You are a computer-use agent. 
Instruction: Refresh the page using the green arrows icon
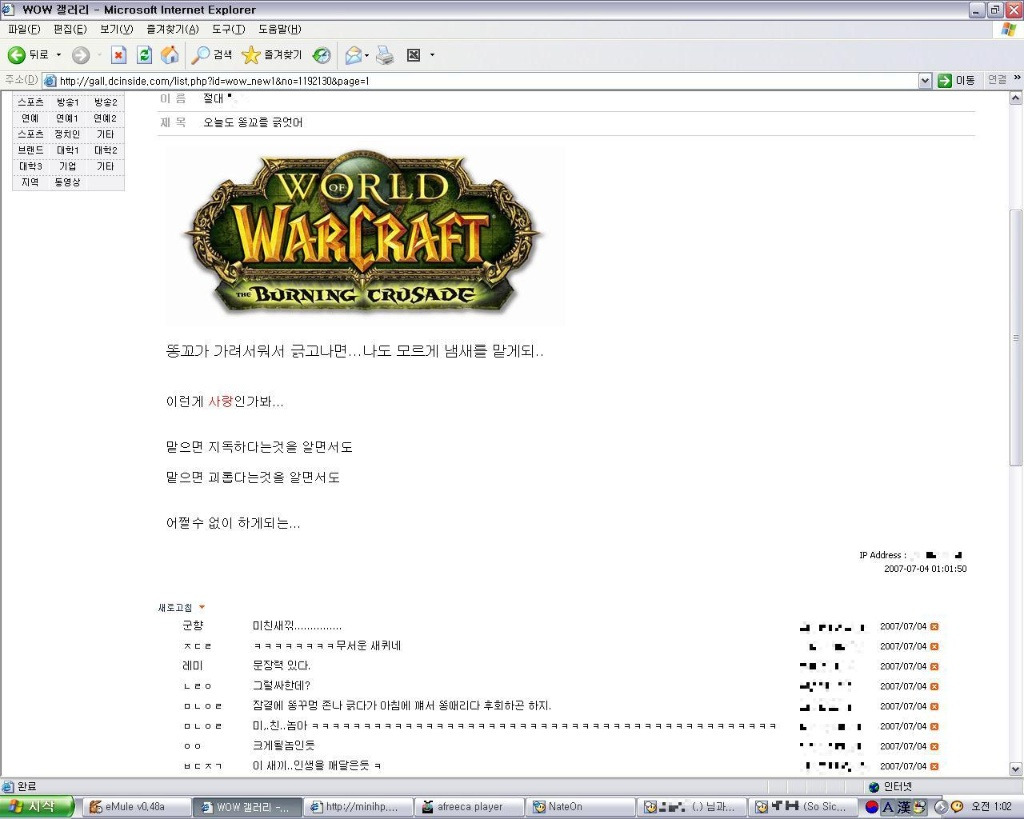pyautogui.click(x=144, y=56)
